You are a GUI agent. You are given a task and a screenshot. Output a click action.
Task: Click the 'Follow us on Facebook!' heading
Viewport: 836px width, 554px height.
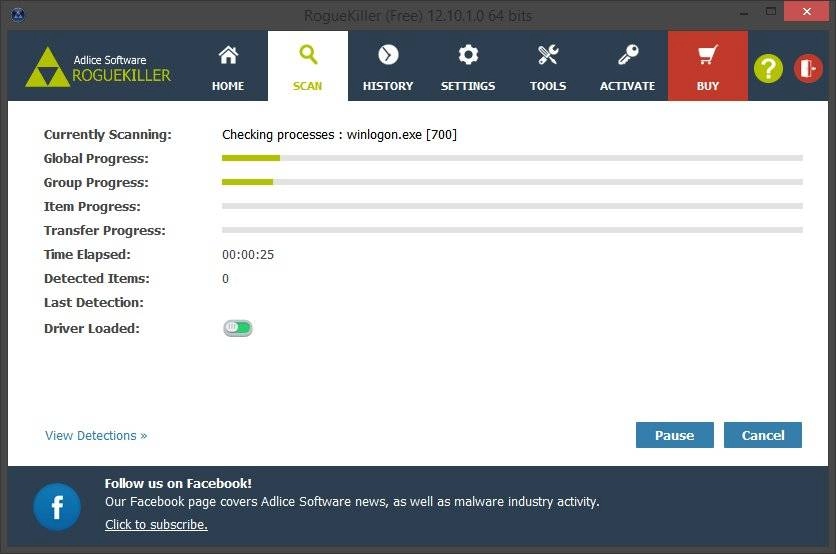point(178,484)
